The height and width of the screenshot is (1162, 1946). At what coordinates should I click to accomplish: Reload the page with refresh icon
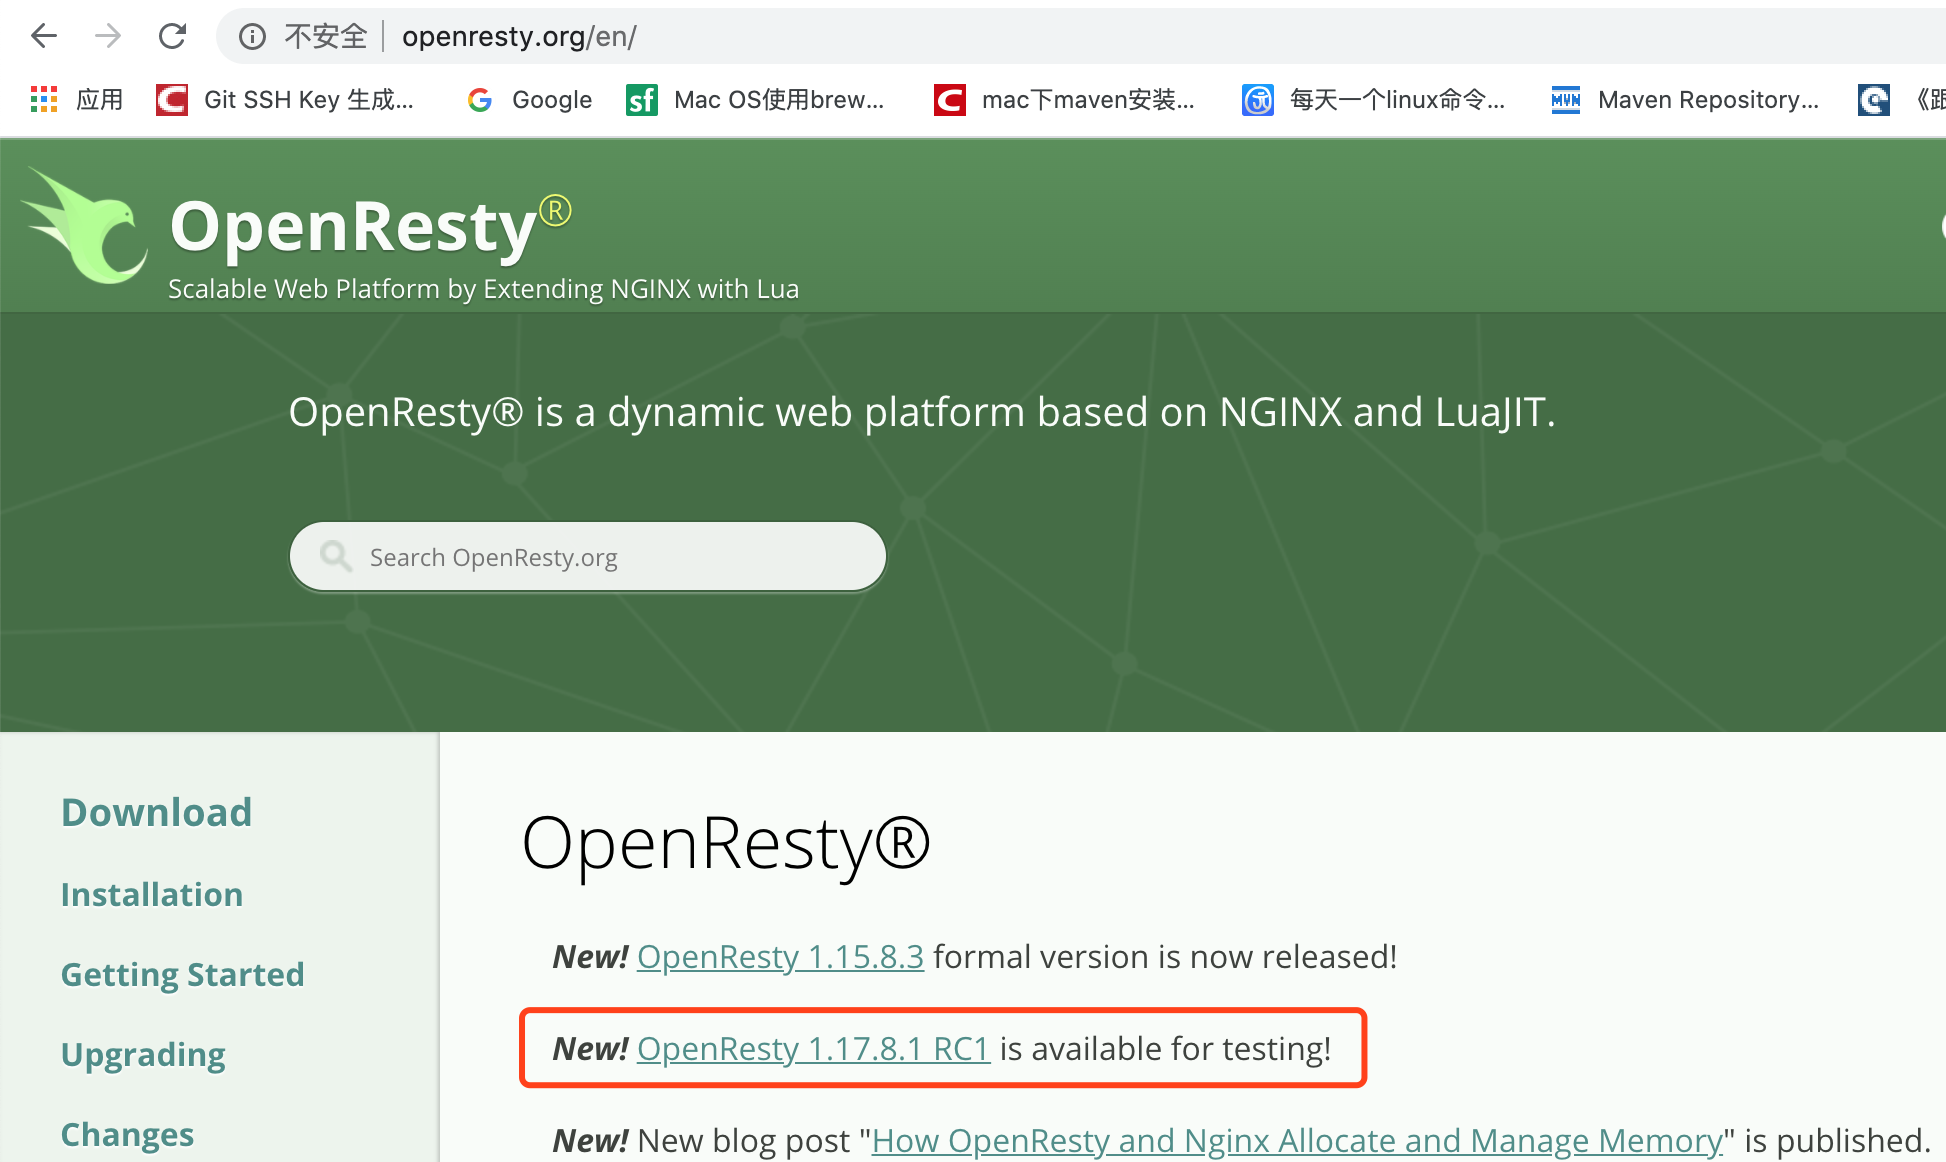tap(173, 37)
